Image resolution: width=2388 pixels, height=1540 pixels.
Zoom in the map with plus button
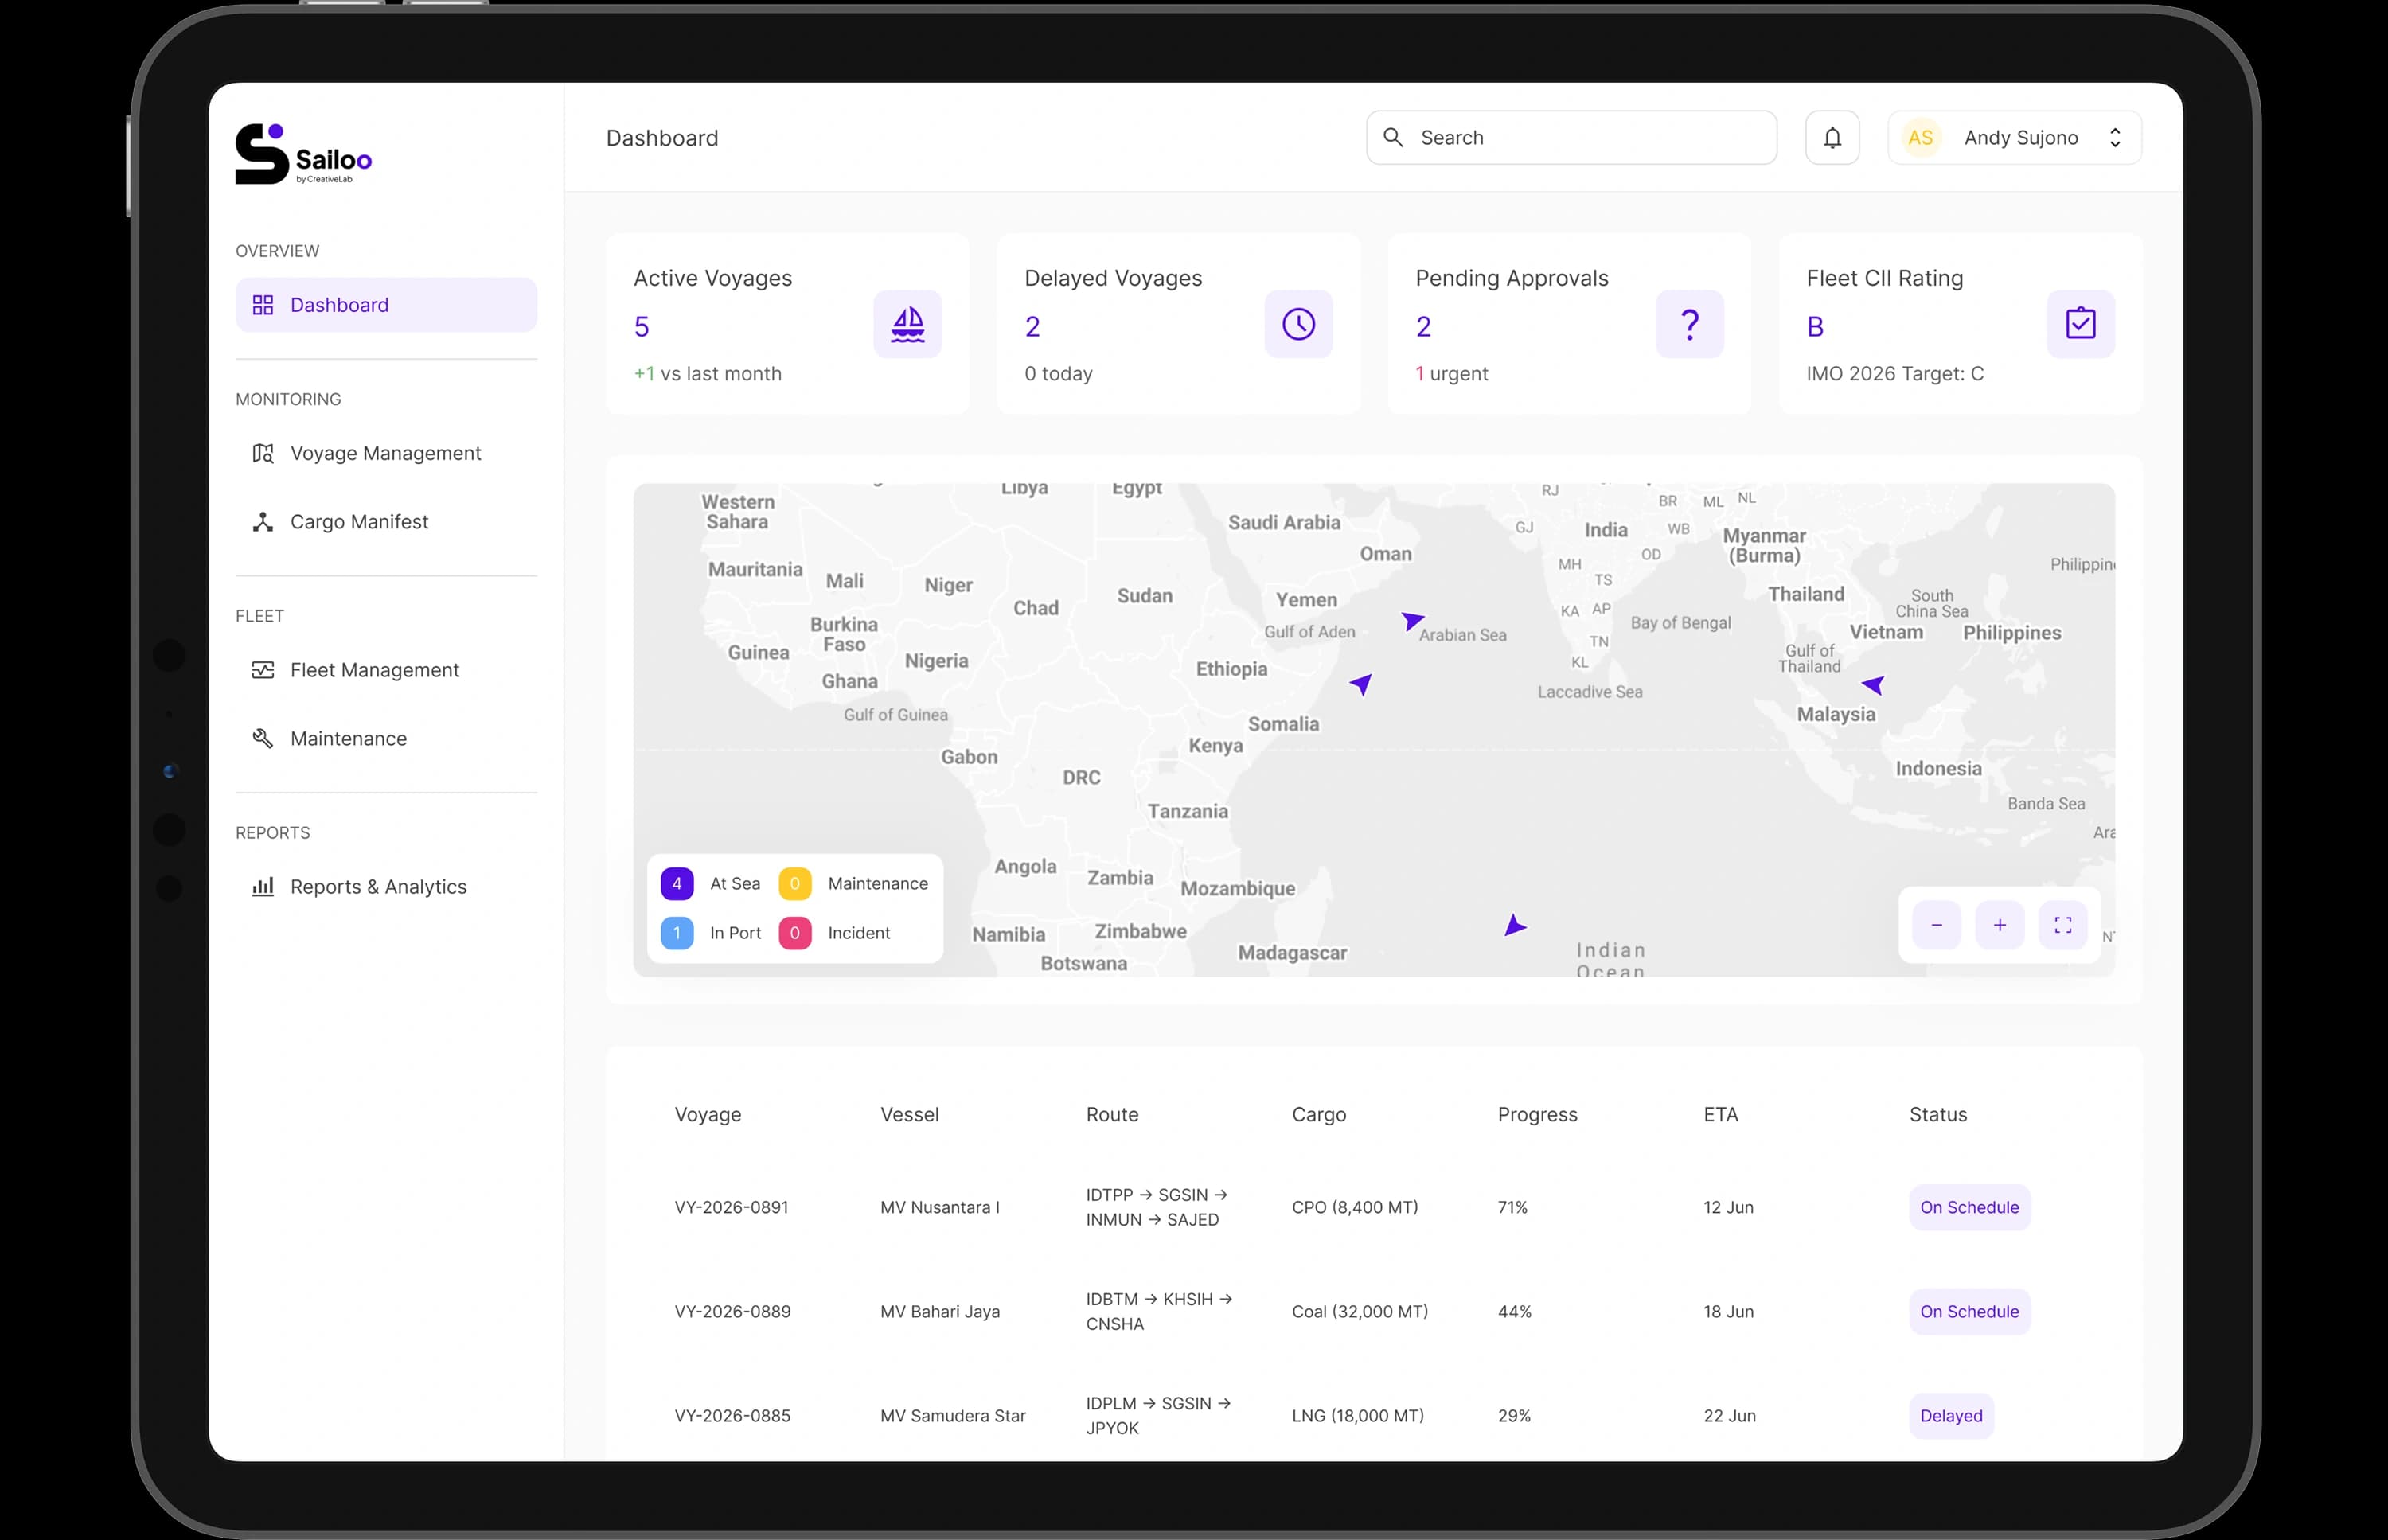click(1999, 925)
